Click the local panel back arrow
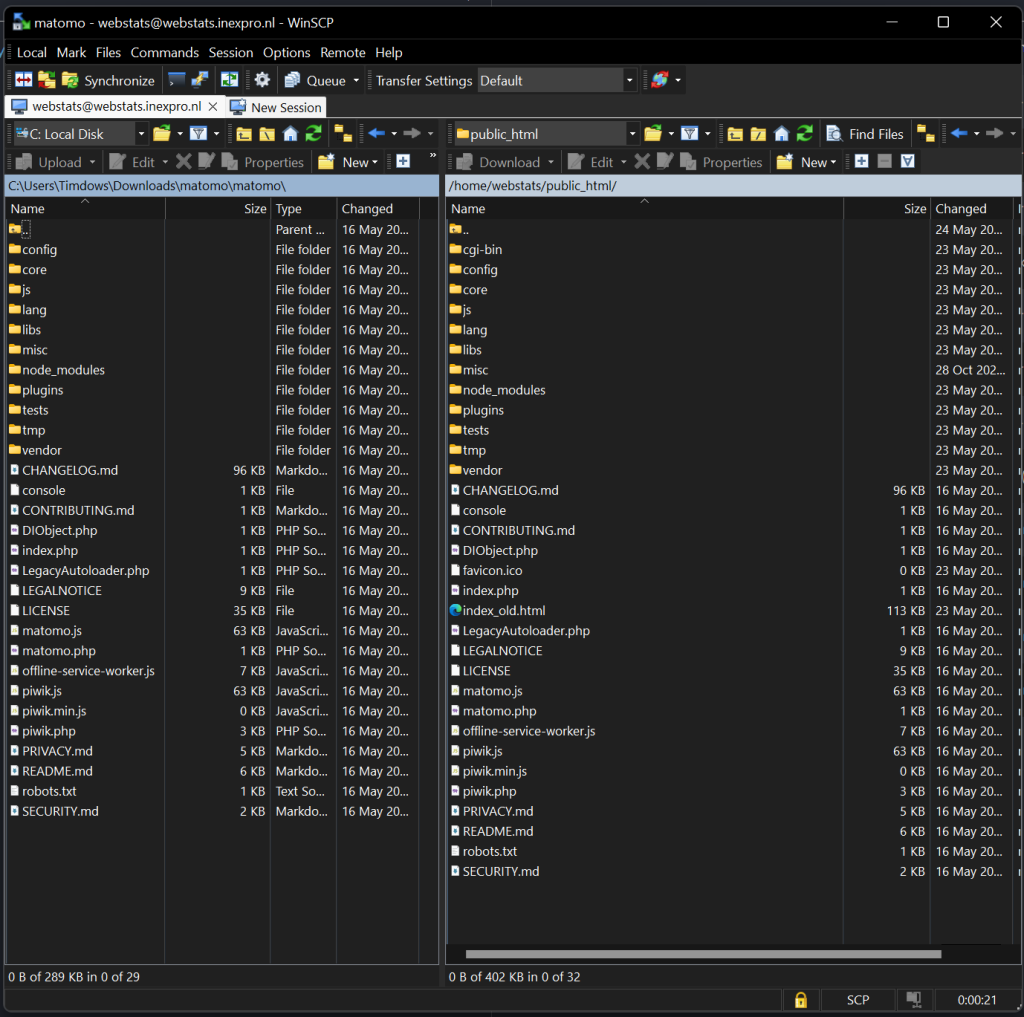1024x1017 pixels. tap(376, 133)
